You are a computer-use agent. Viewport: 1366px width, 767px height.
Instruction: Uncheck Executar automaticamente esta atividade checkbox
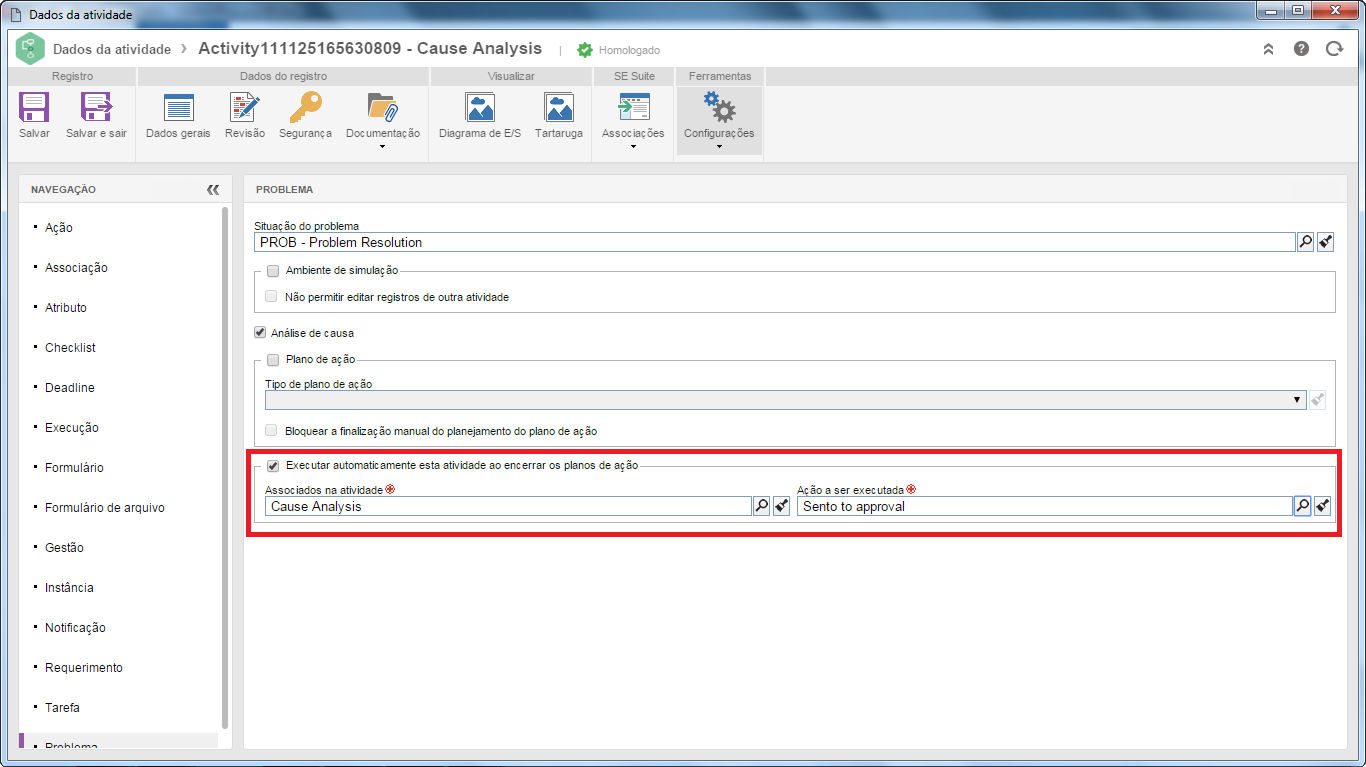(272, 465)
